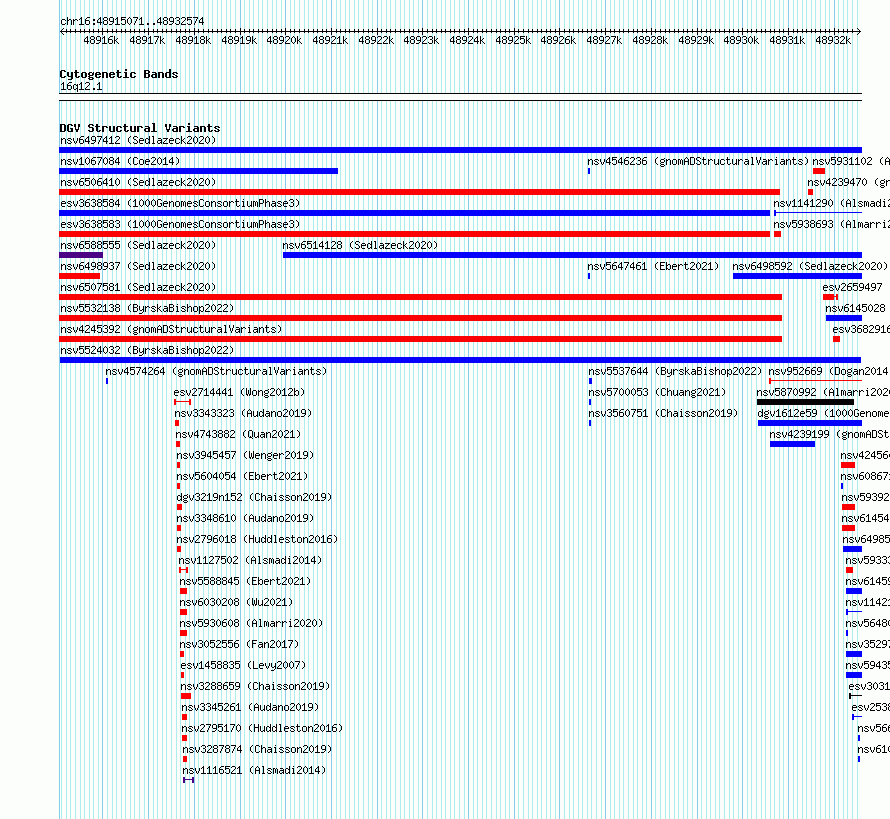This screenshot has height=819, width=890.
Task: Click nsv6145028 variant label
Action: (855, 308)
